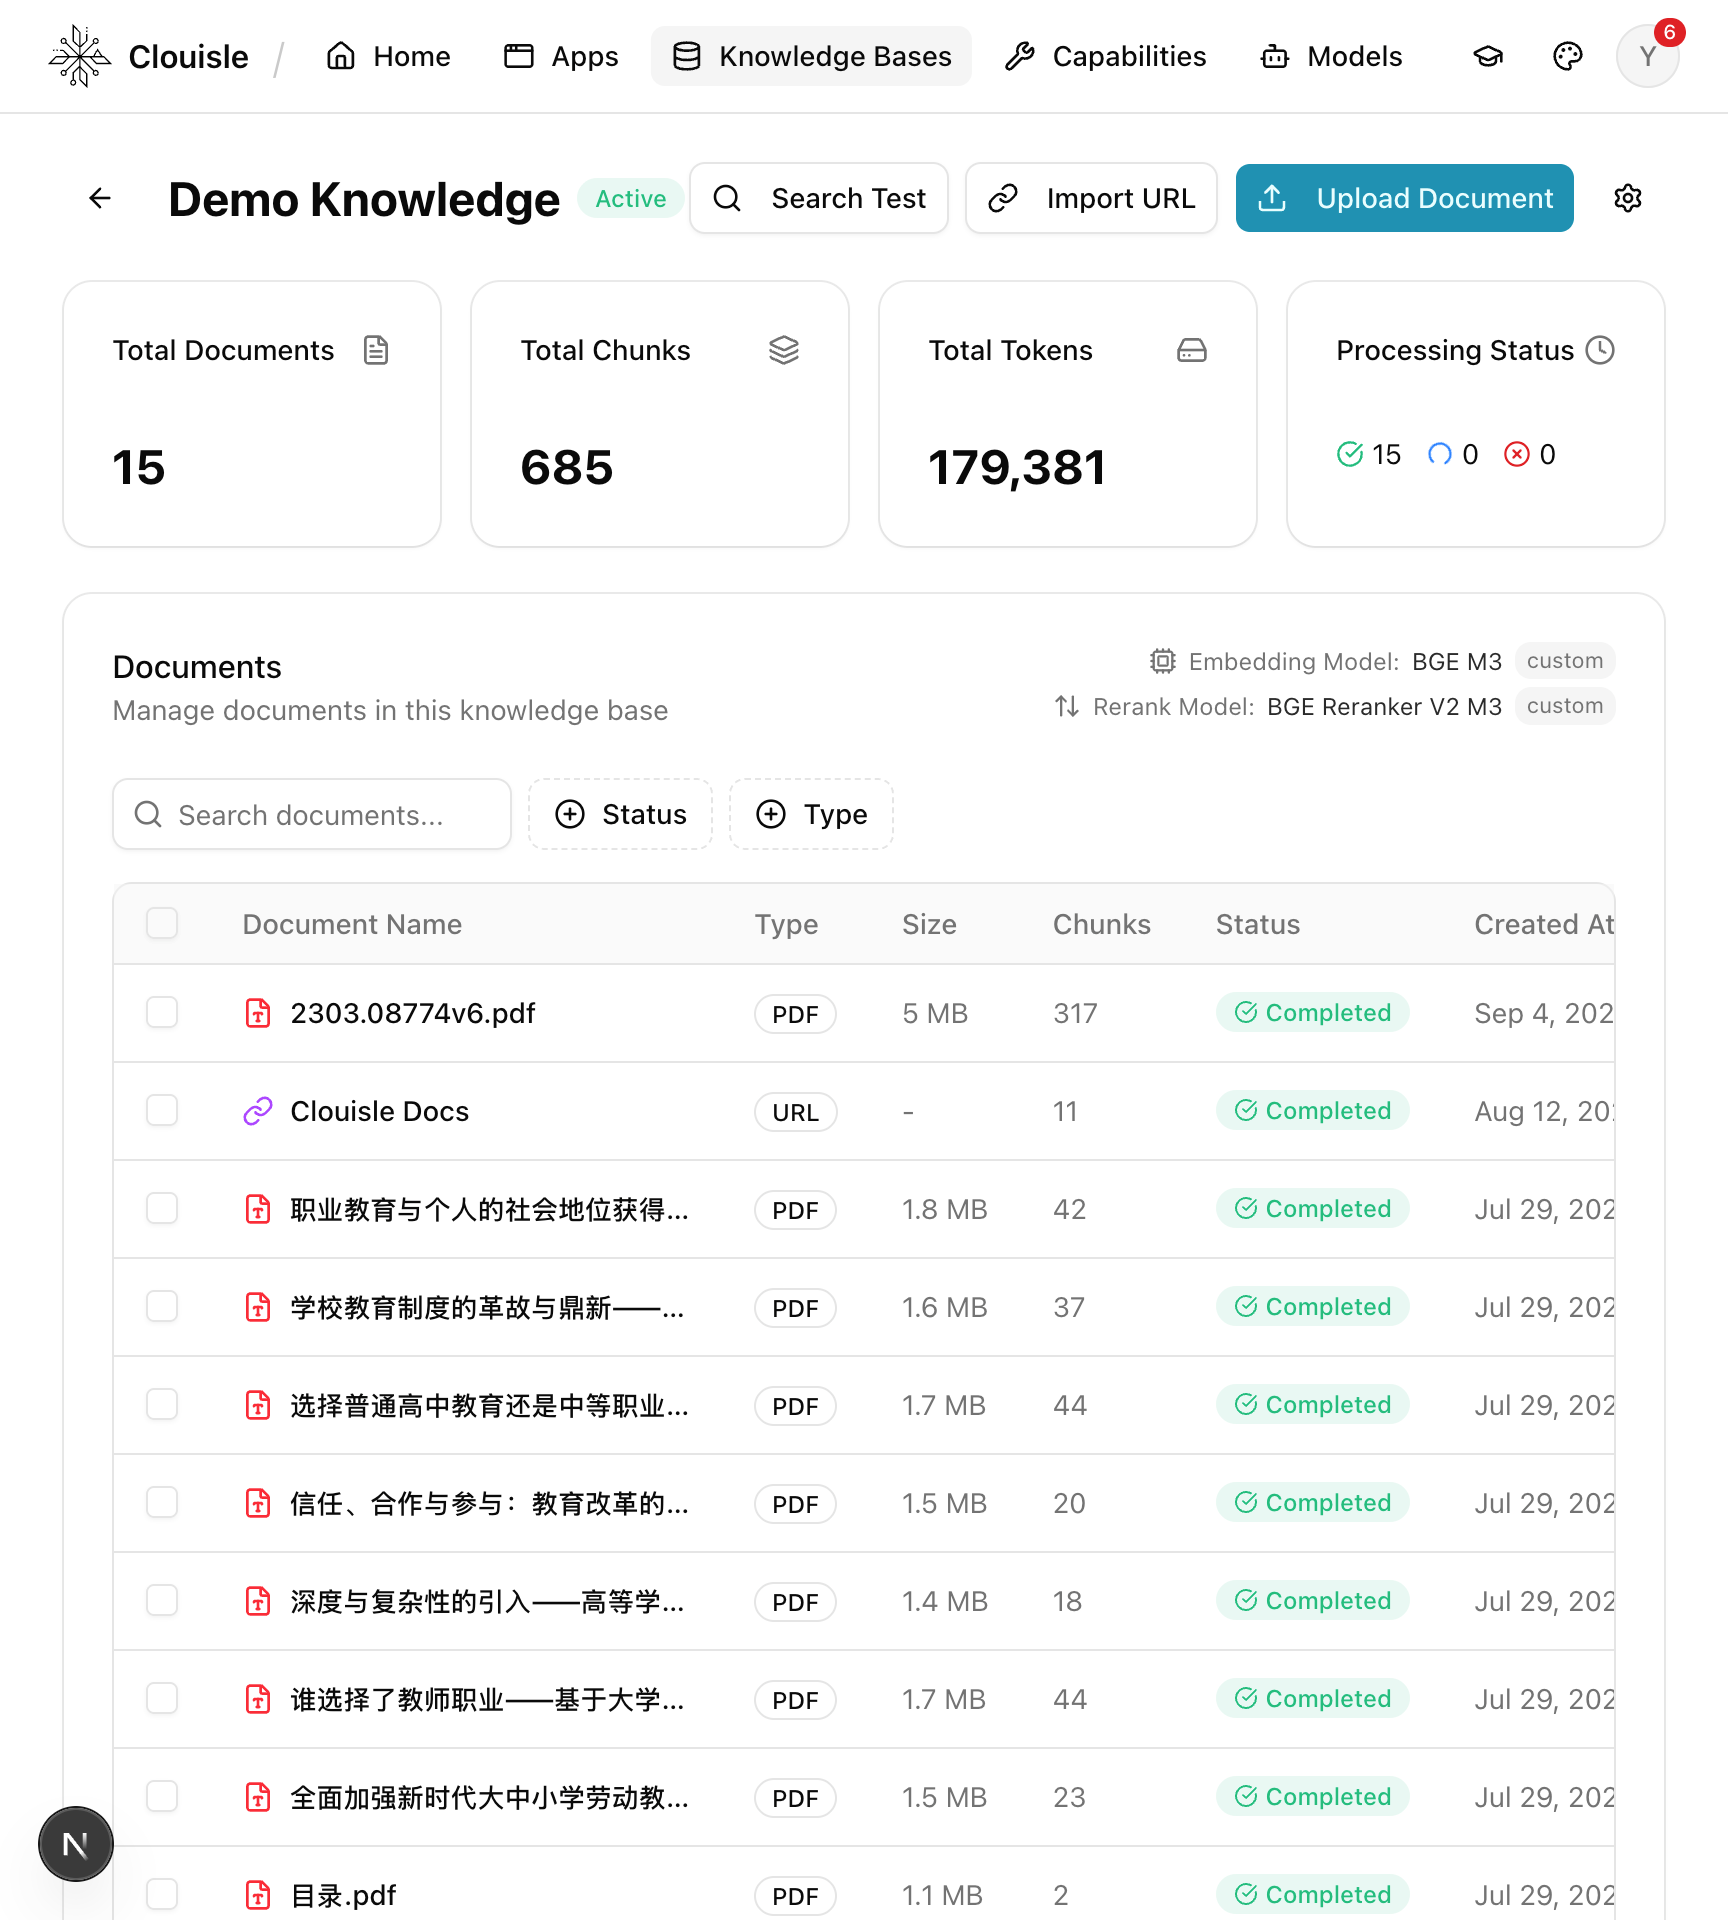Click the 317 chunks cell

coord(1075,1013)
